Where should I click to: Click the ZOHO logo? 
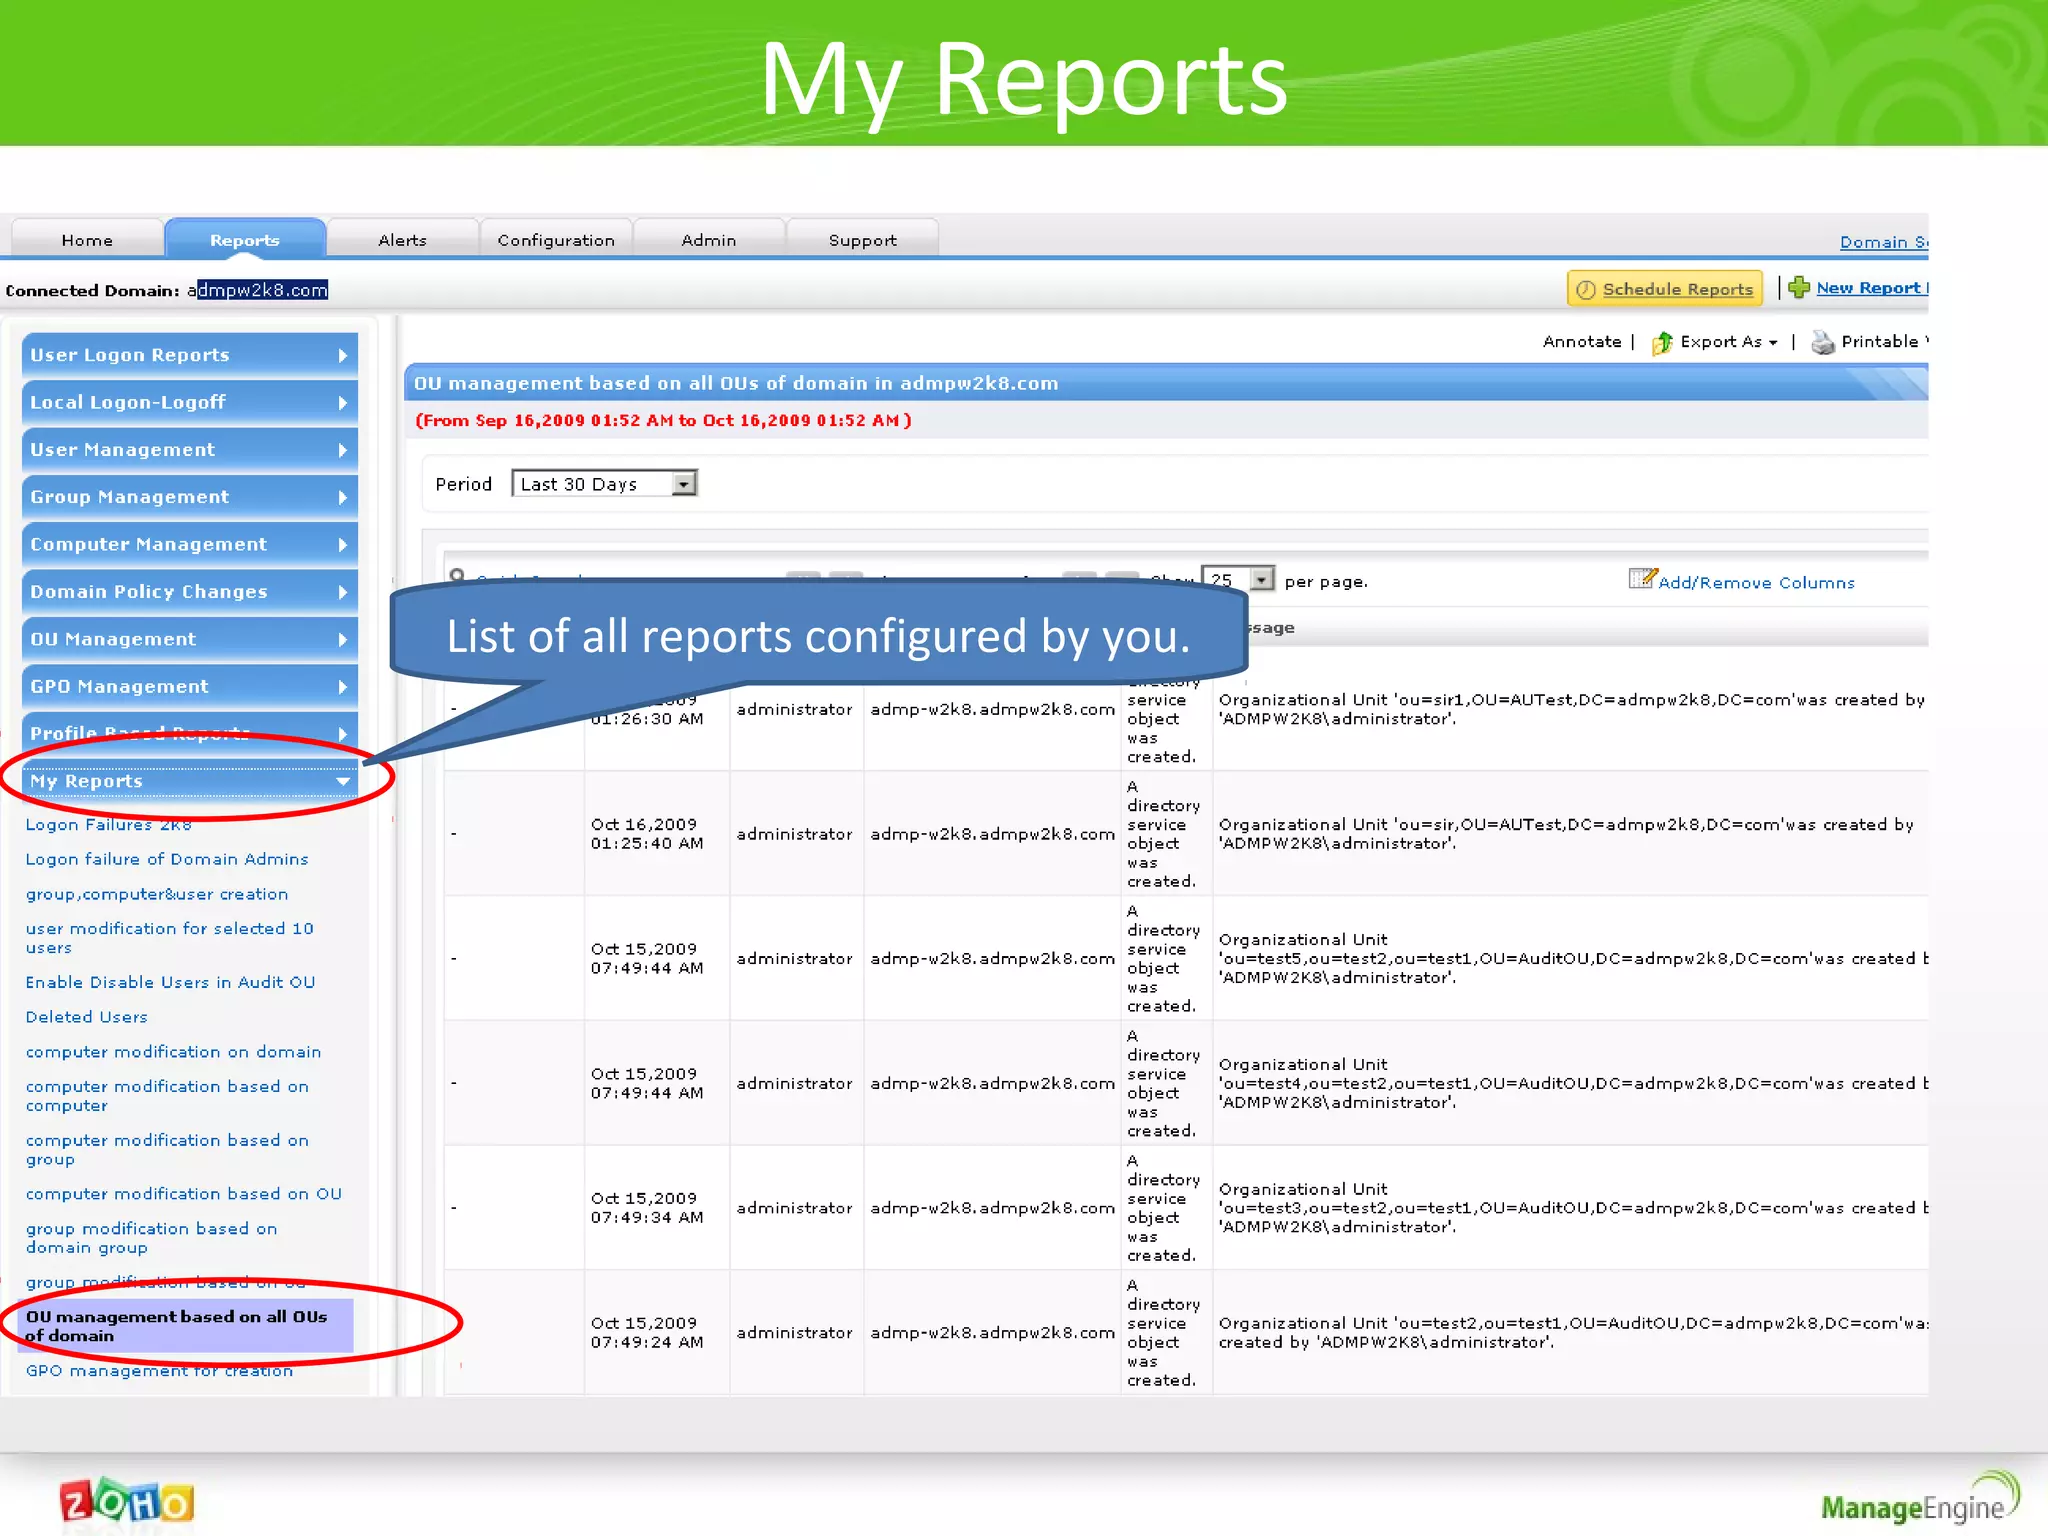[x=127, y=1501]
